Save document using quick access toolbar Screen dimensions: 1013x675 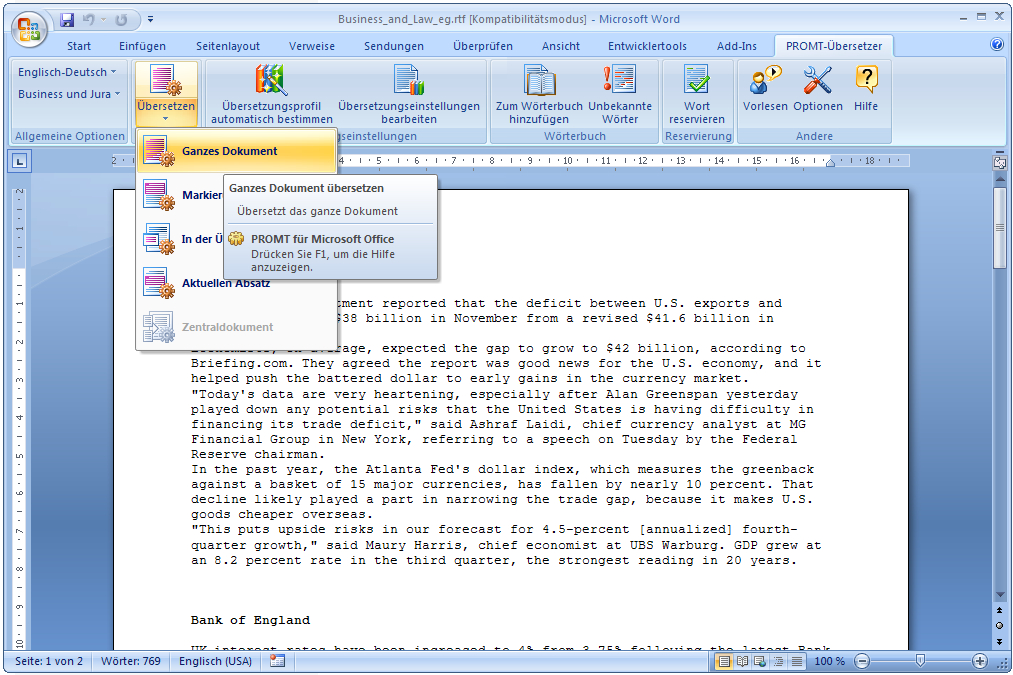click(x=67, y=19)
